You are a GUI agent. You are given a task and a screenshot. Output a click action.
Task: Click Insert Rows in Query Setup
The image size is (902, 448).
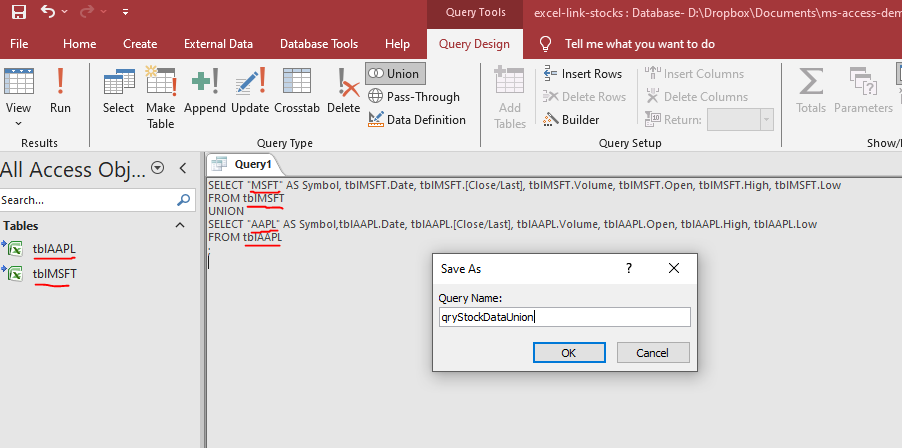point(583,74)
